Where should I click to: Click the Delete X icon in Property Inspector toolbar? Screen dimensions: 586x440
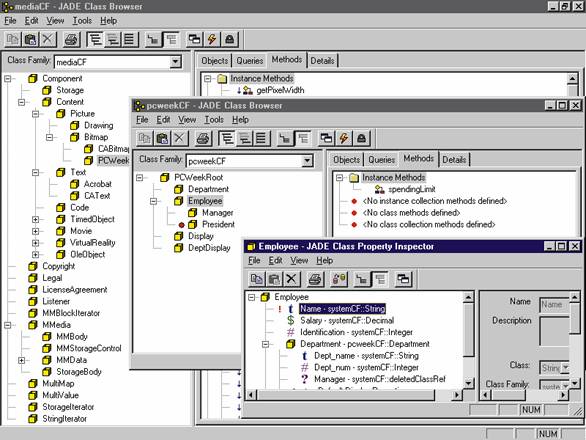pos(292,279)
